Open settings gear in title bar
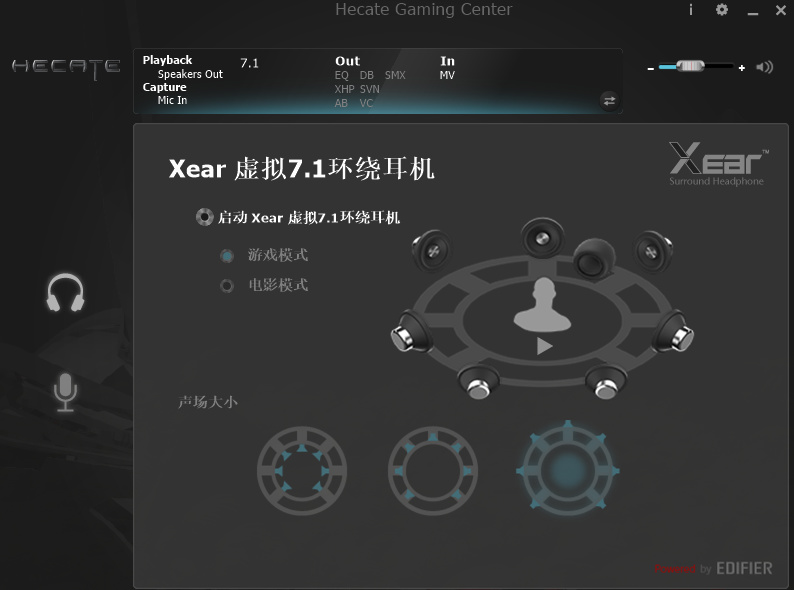This screenshot has height=590, width=794. [x=722, y=10]
